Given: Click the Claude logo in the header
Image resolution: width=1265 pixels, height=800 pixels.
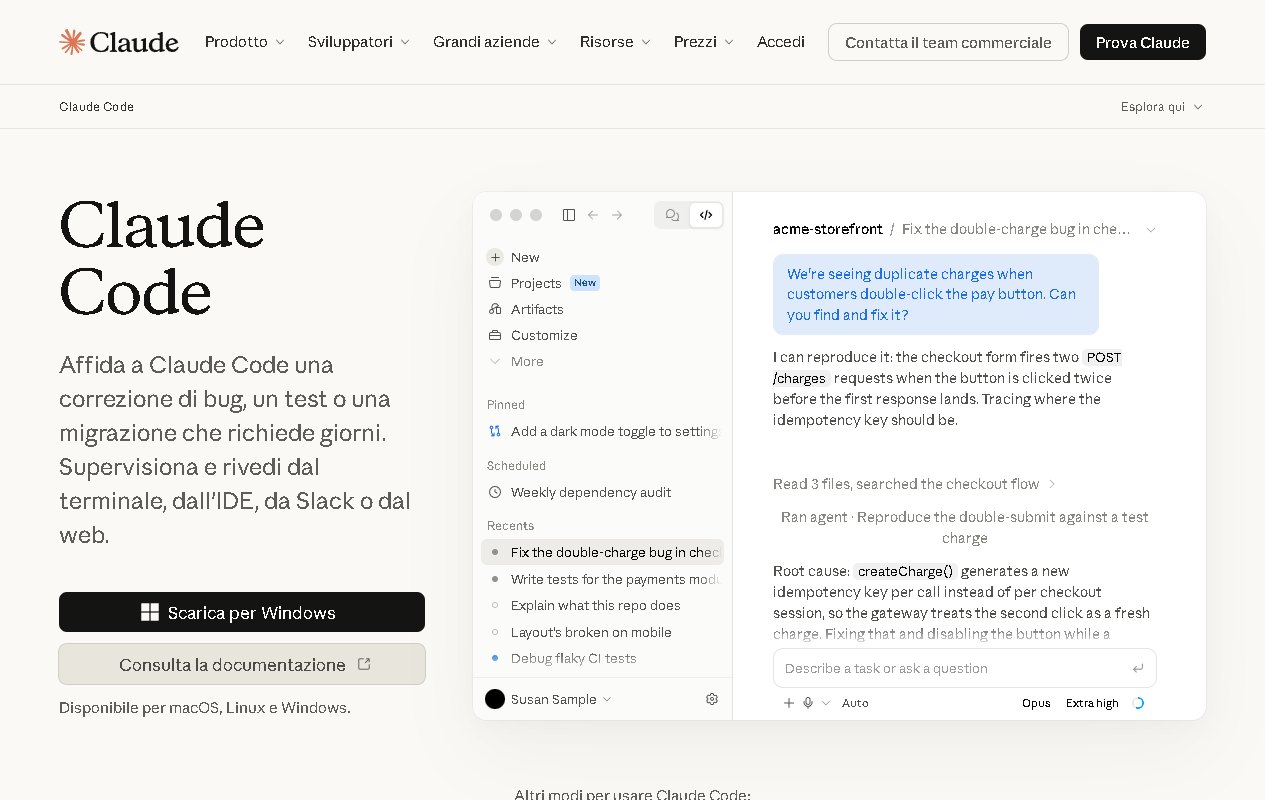Looking at the screenshot, I should [119, 42].
